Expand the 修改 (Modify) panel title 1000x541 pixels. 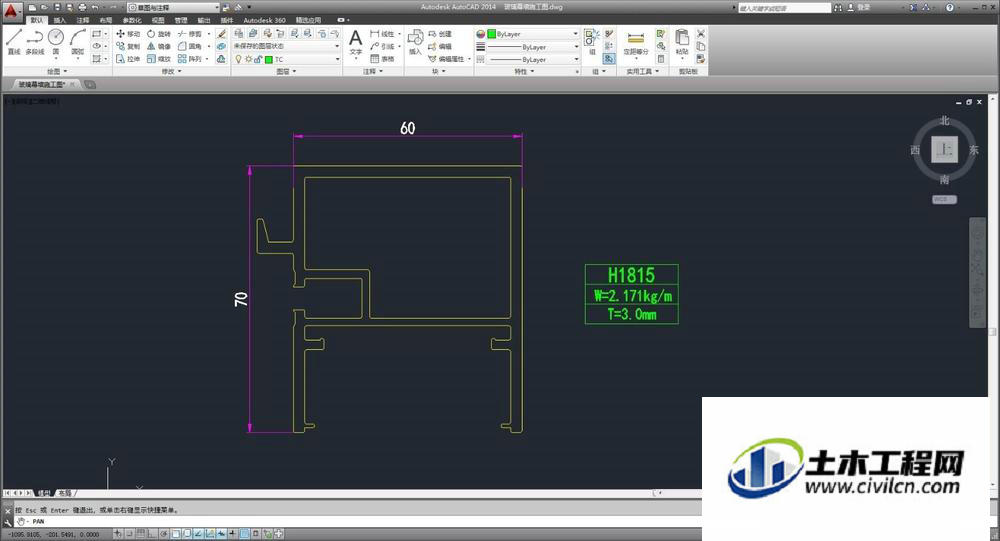(x=171, y=71)
